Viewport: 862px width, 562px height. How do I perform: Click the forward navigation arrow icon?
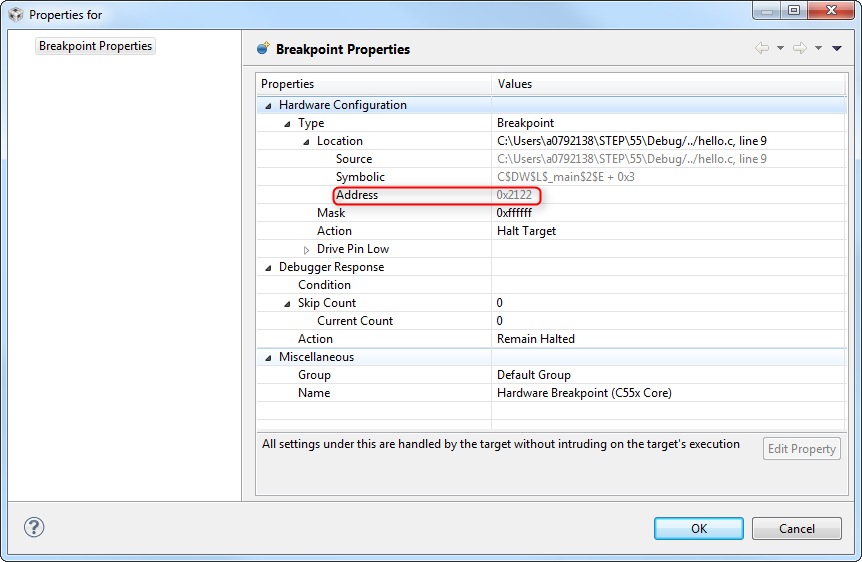coord(799,48)
